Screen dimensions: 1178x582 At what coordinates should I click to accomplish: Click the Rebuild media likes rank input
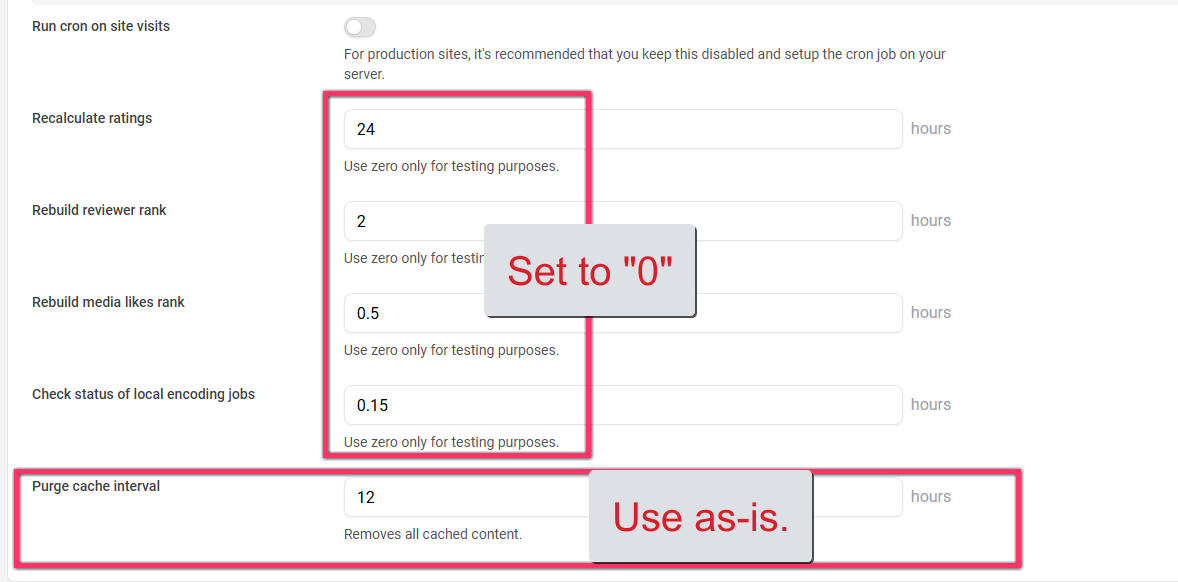click(x=623, y=313)
